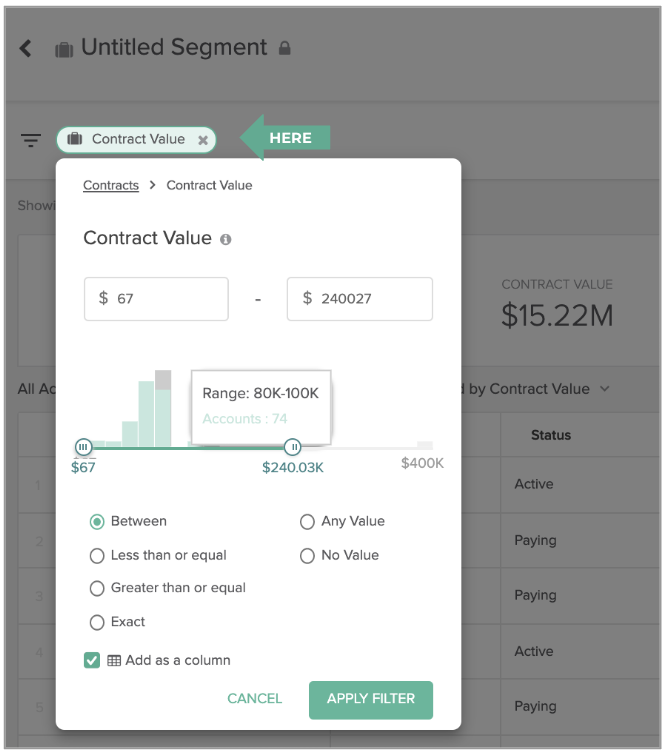This screenshot has width=668, height=756.
Task: Open the filter lines icon
Action: [31, 140]
